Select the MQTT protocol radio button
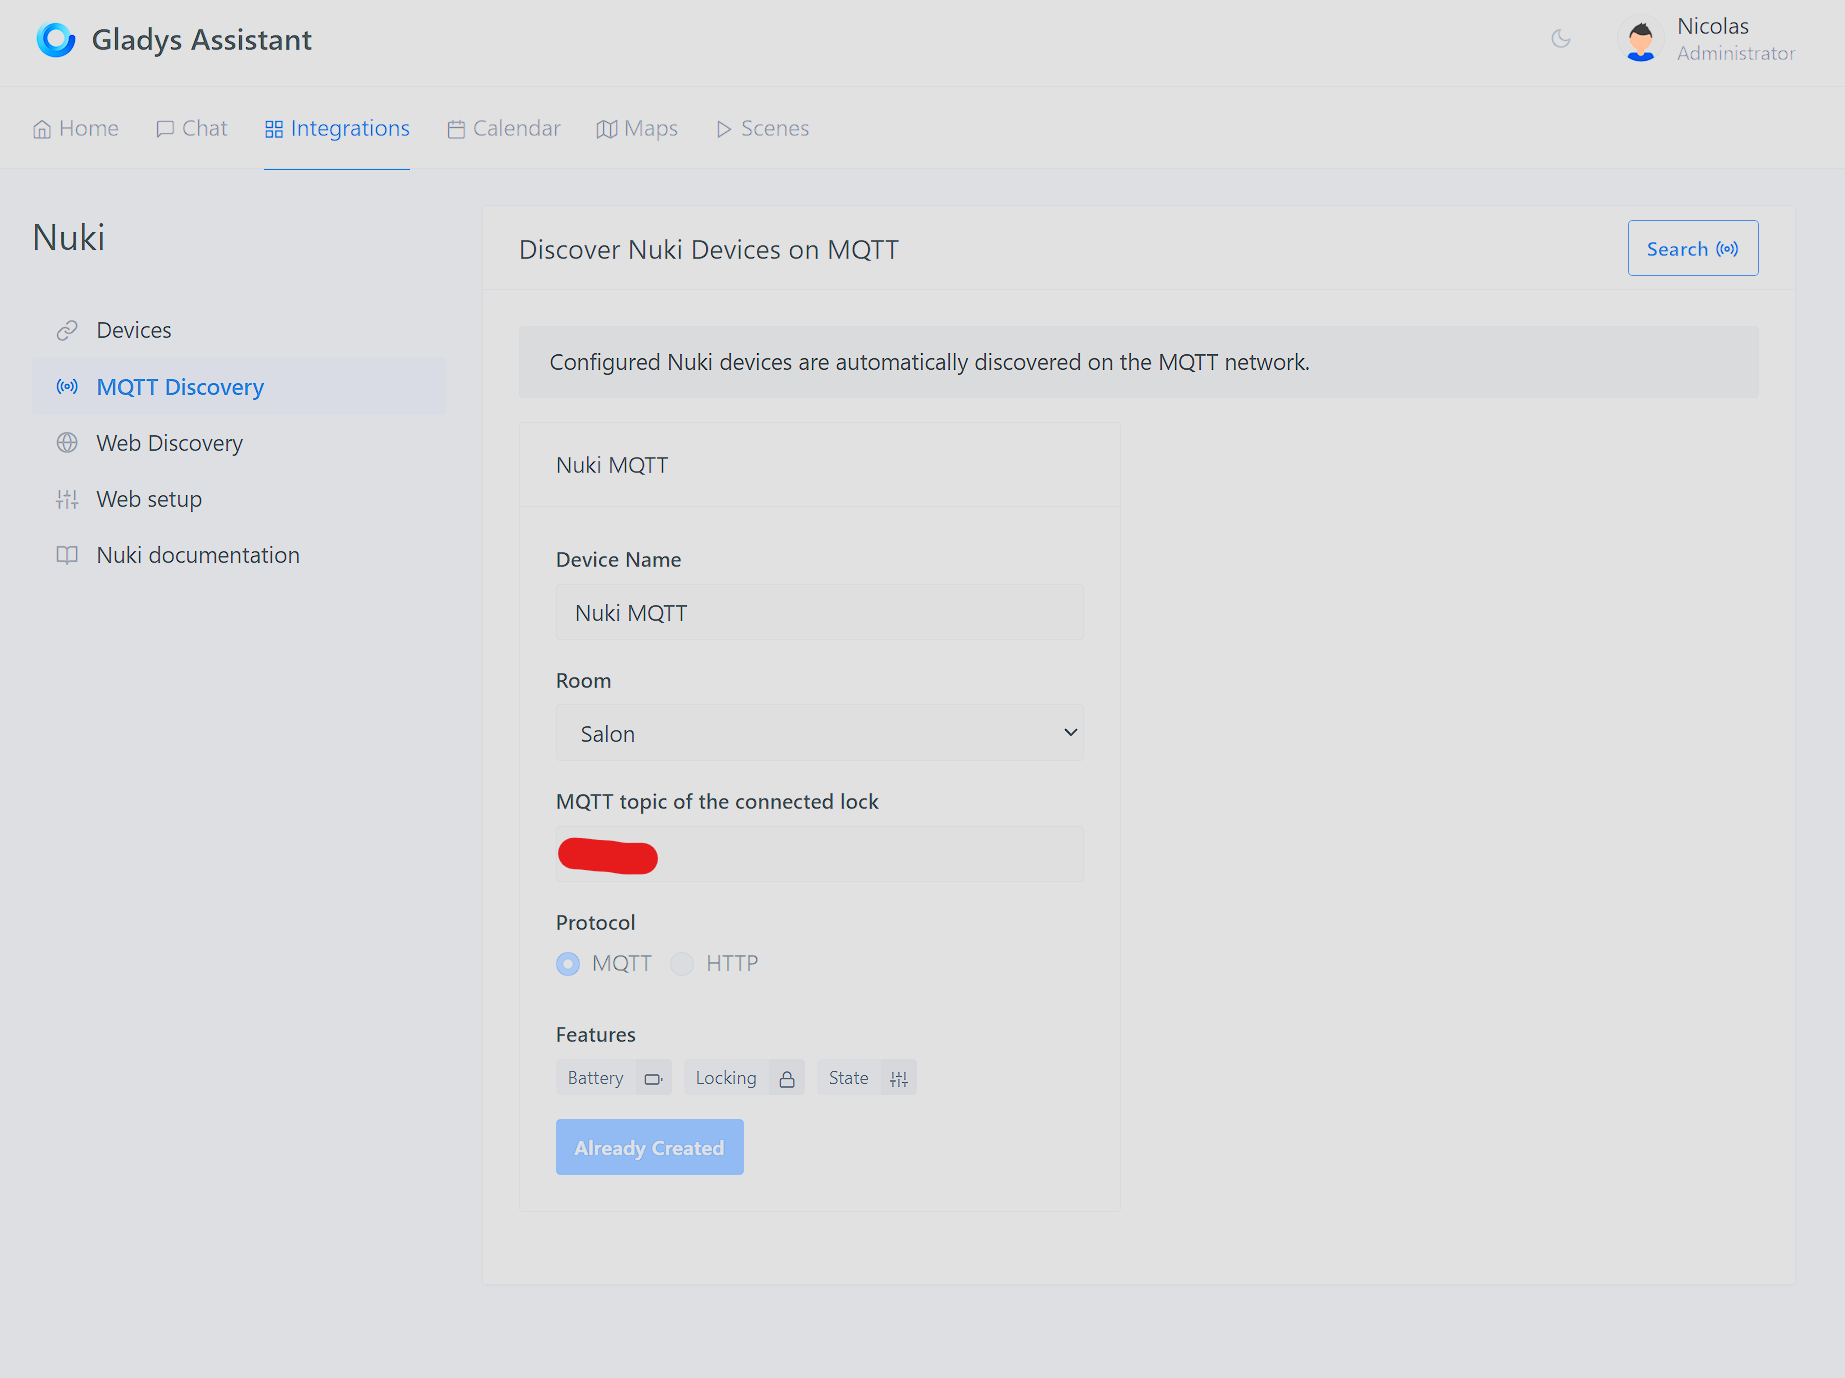This screenshot has height=1378, width=1845. [568, 963]
